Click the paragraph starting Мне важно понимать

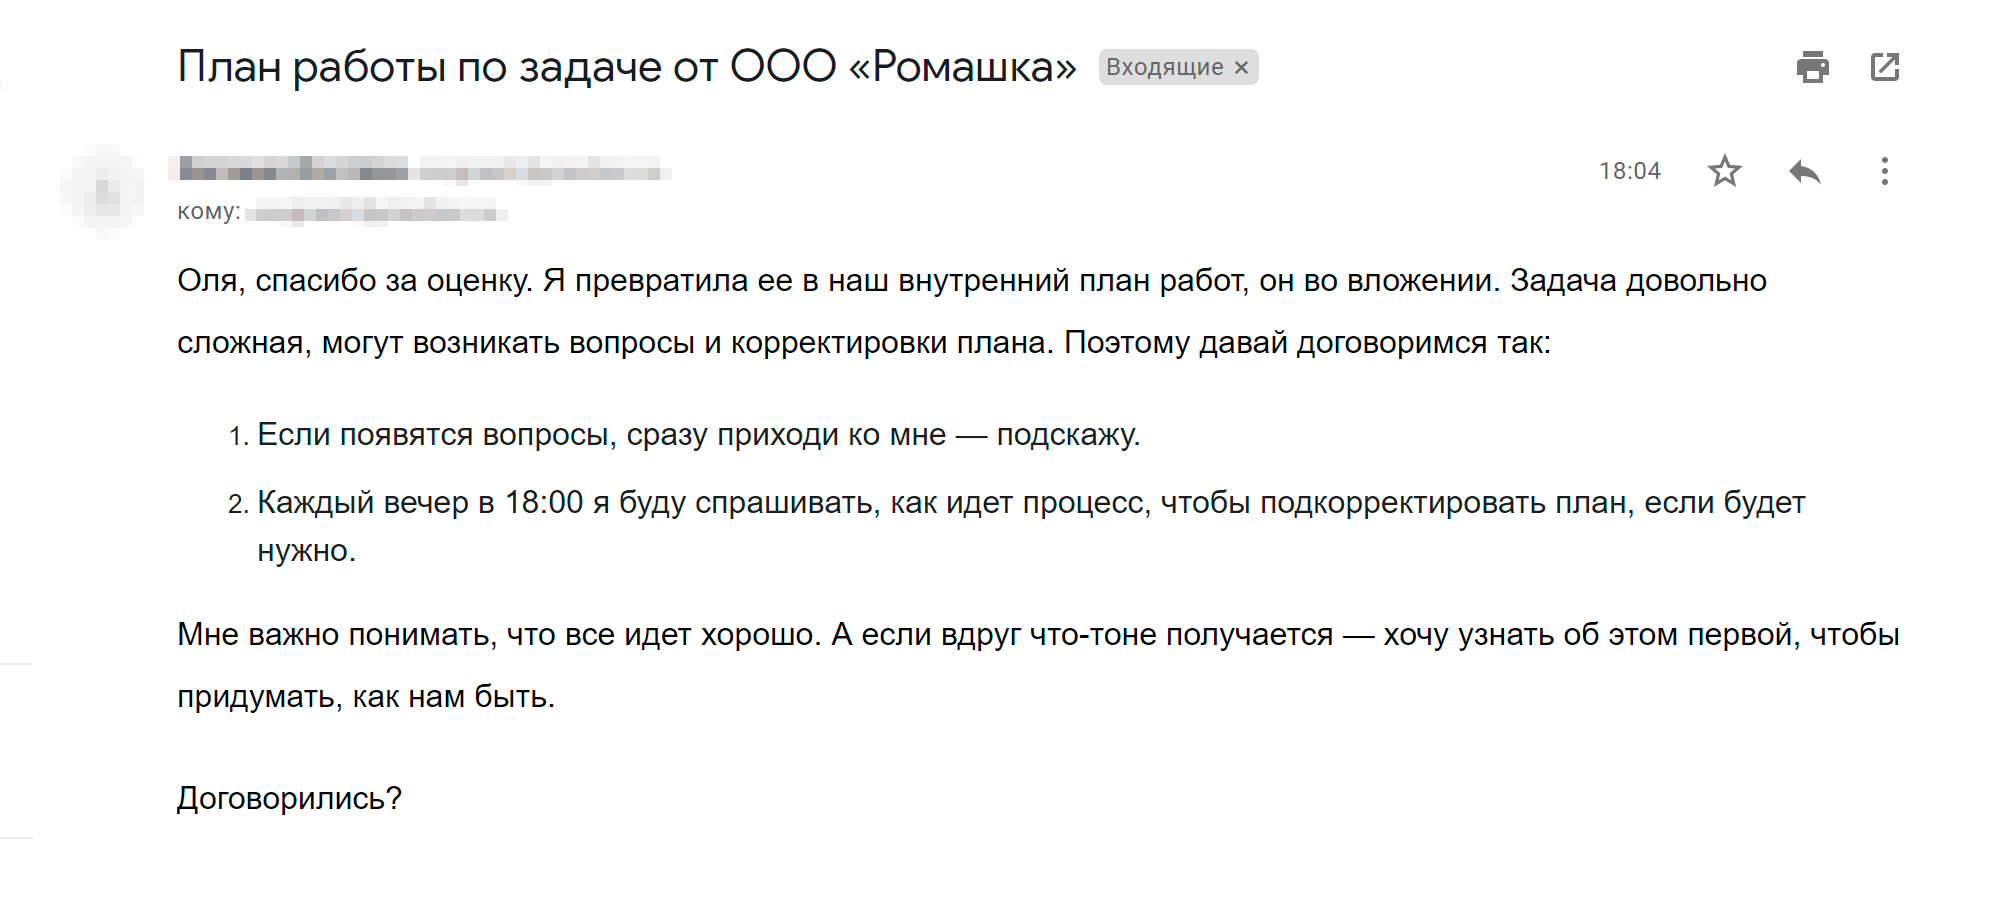(x=1038, y=665)
